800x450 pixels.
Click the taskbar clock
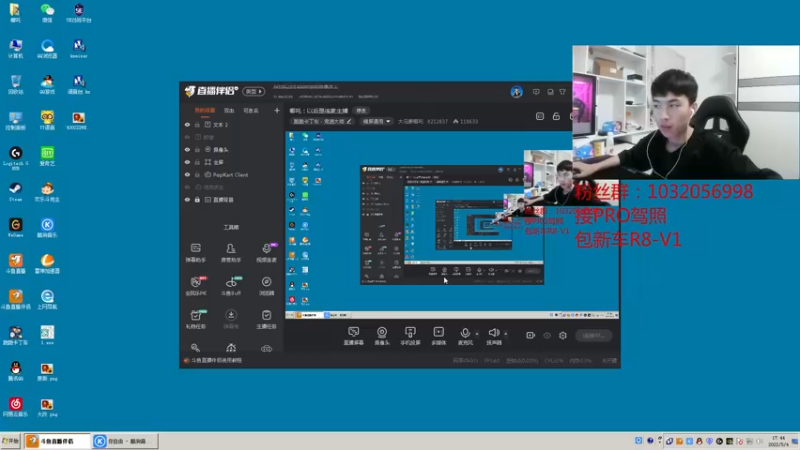click(x=779, y=441)
